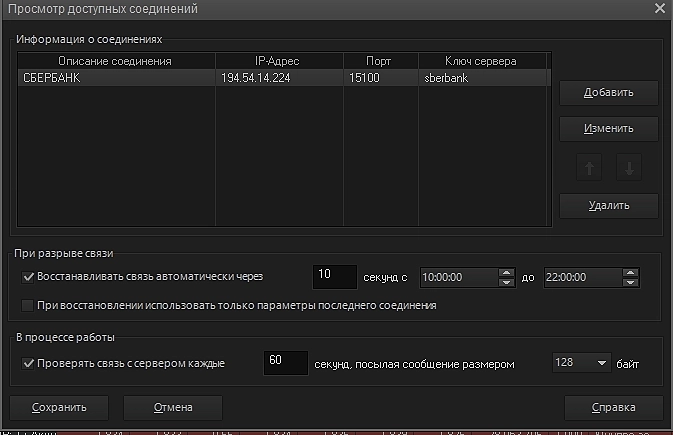
Task: Click the Отмена button
Action: (x=172, y=407)
